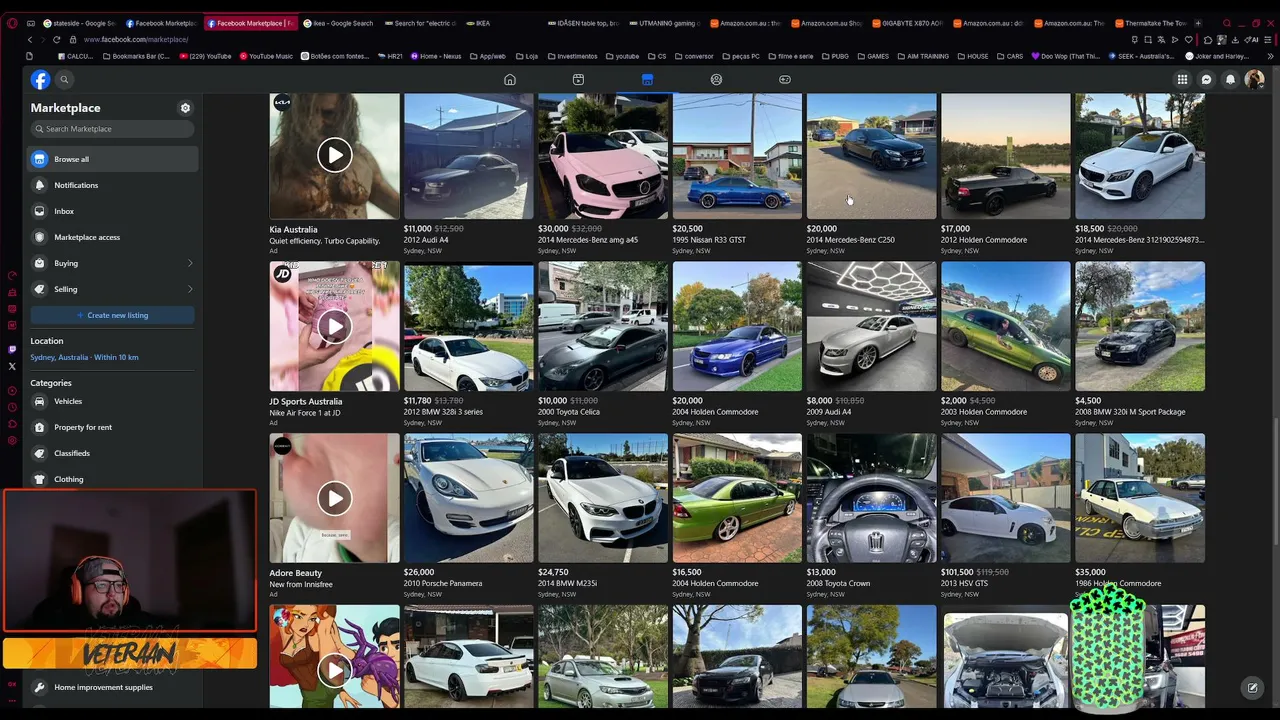Show the Facebook notifications bell
Image resolution: width=1280 pixels, height=720 pixels.
(1230, 80)
